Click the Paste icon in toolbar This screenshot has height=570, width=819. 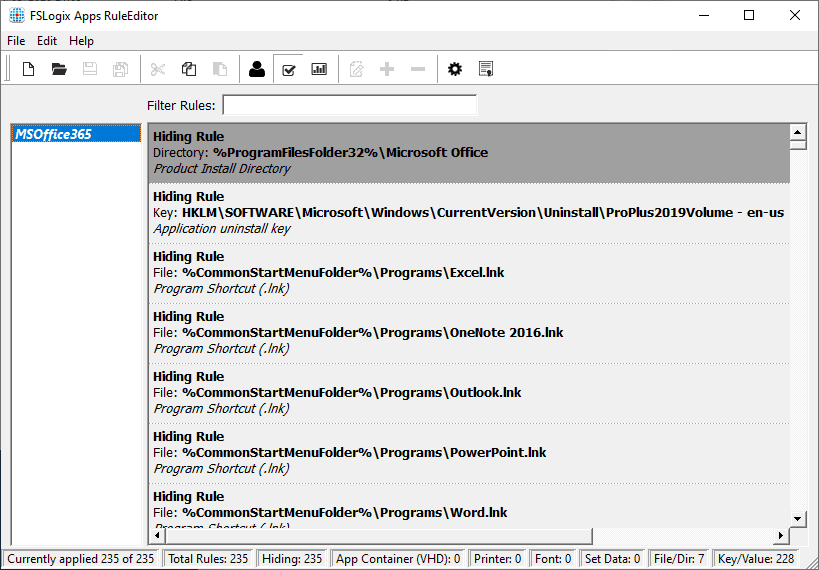click(219, 69)
